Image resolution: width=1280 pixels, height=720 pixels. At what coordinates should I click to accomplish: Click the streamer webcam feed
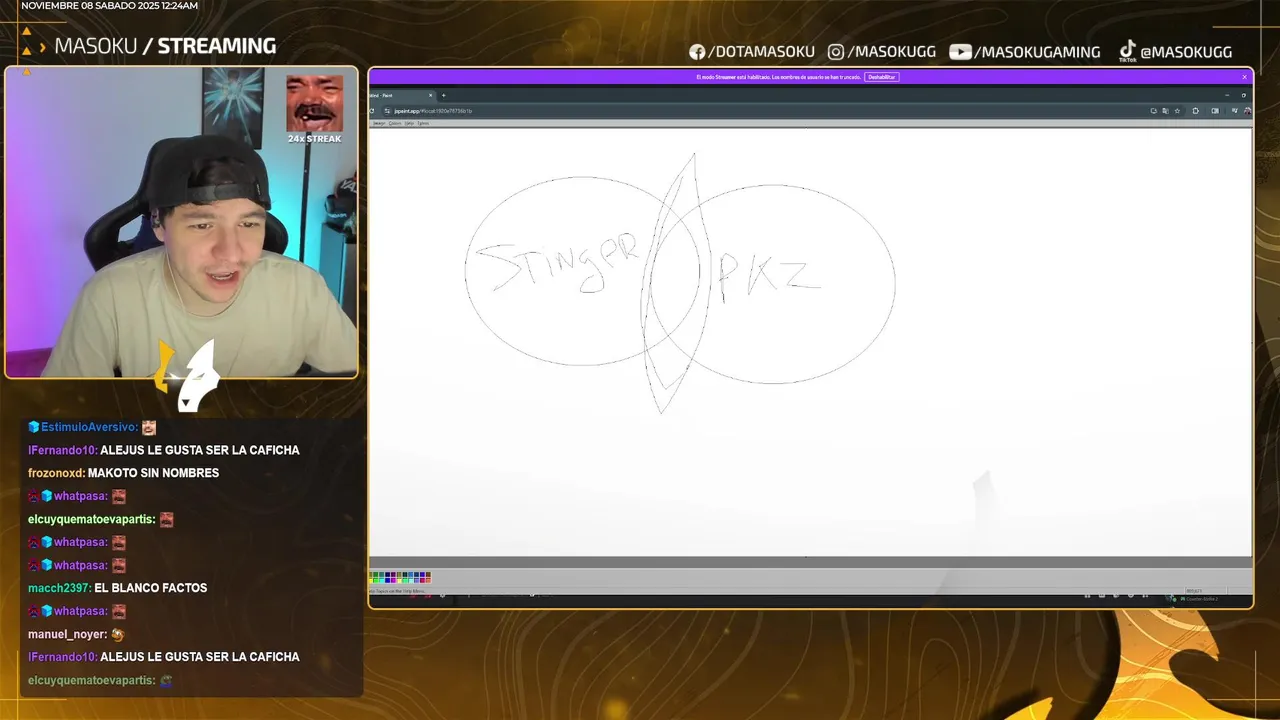coord(181,223)
